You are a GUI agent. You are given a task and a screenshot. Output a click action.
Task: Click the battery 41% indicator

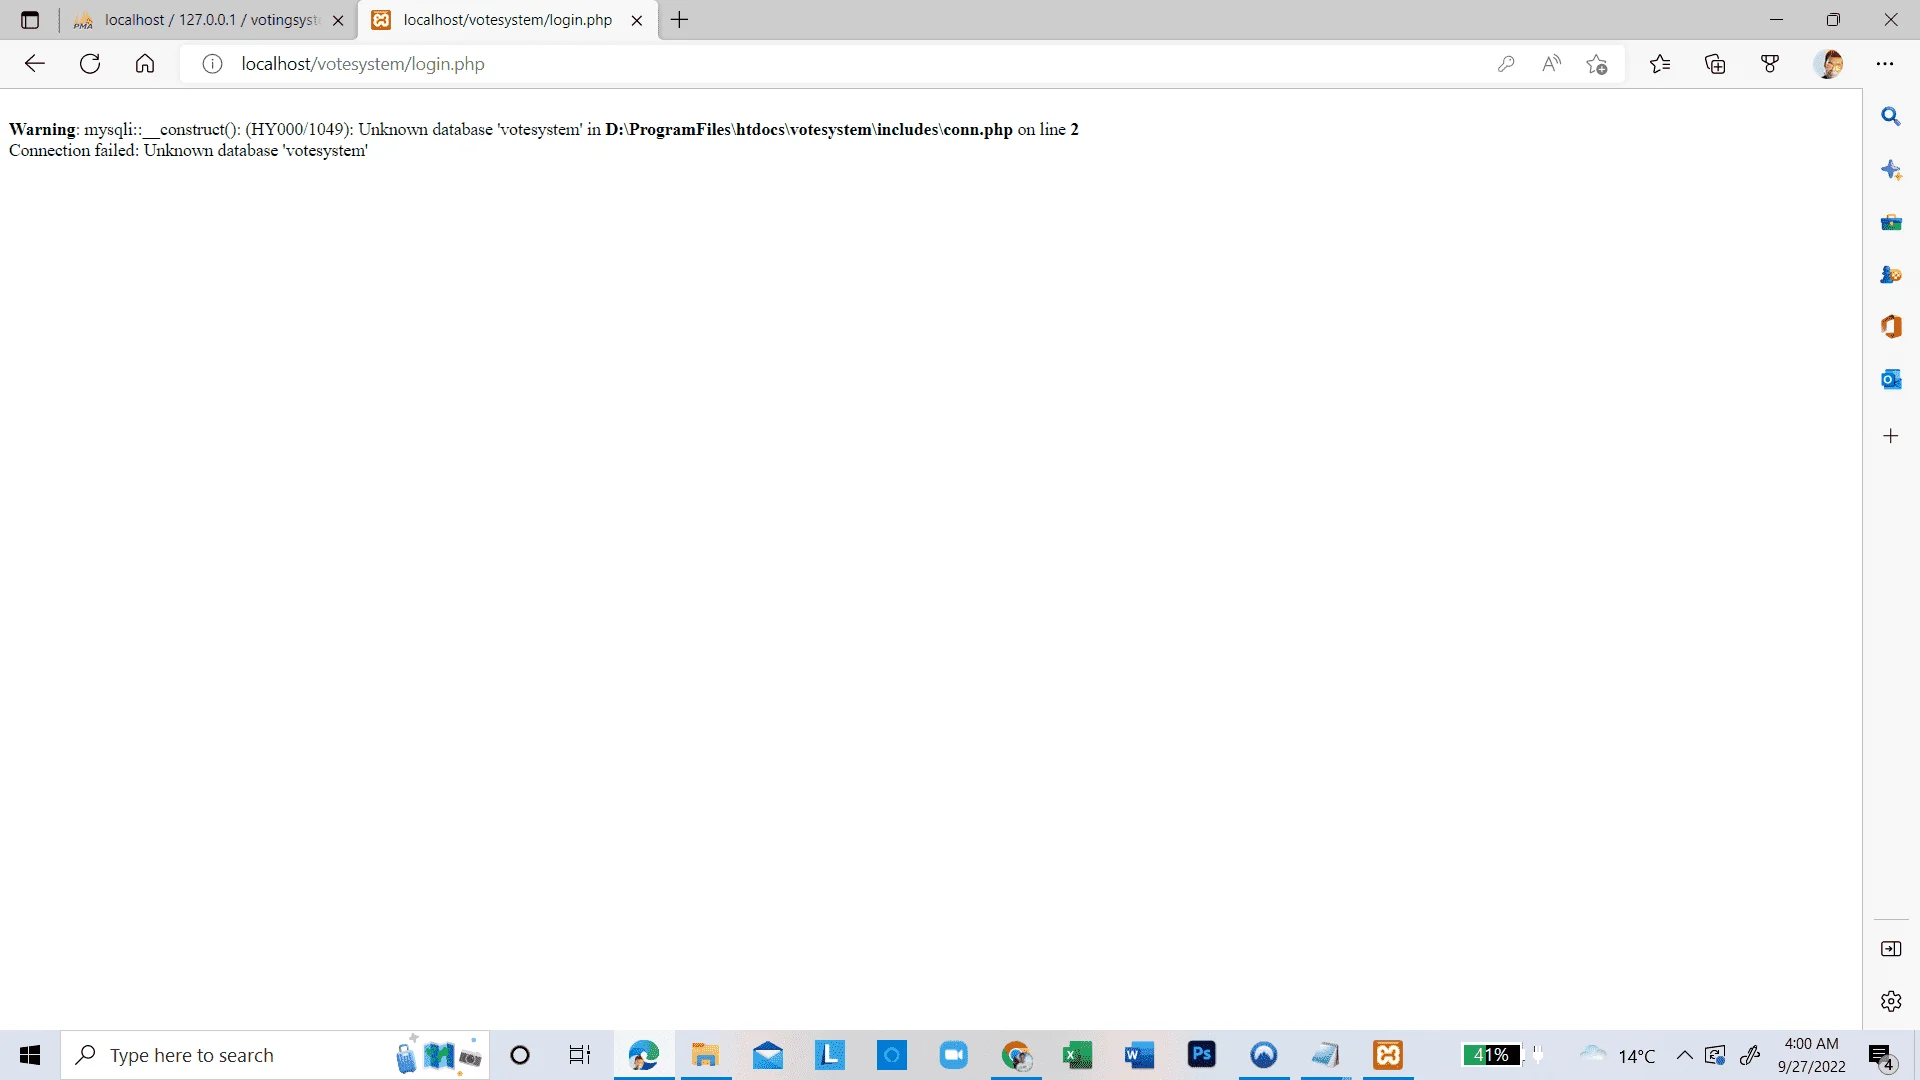pos(1492,1055)
